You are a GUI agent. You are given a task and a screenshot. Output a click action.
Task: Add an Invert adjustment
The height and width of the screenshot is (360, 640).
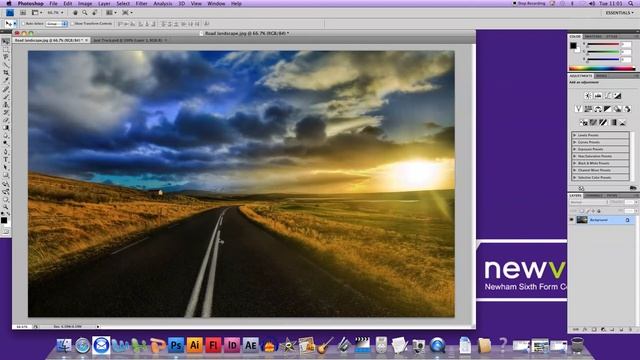[x=584, y=122]
